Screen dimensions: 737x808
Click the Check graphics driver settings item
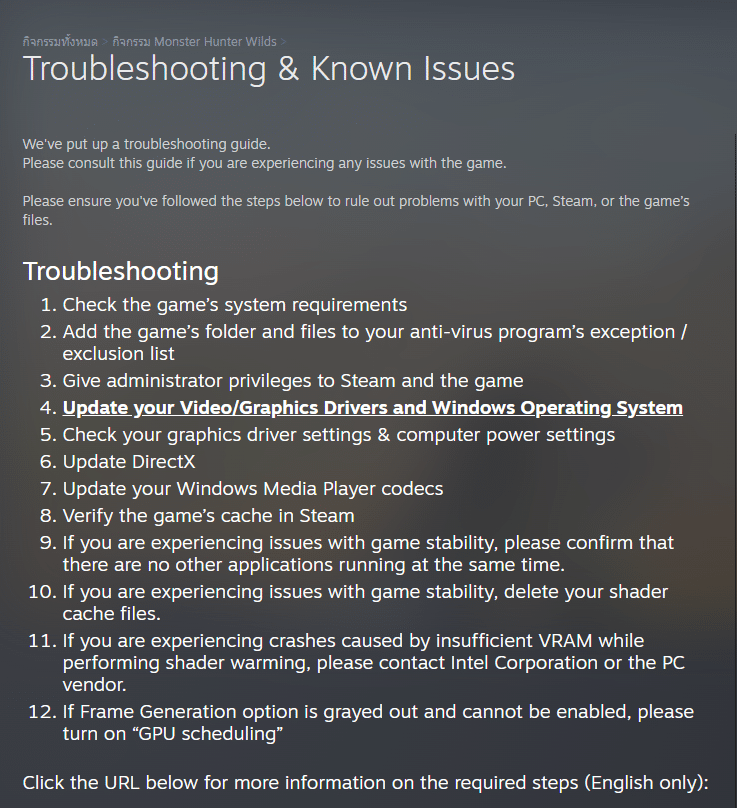tap(339, 435)
